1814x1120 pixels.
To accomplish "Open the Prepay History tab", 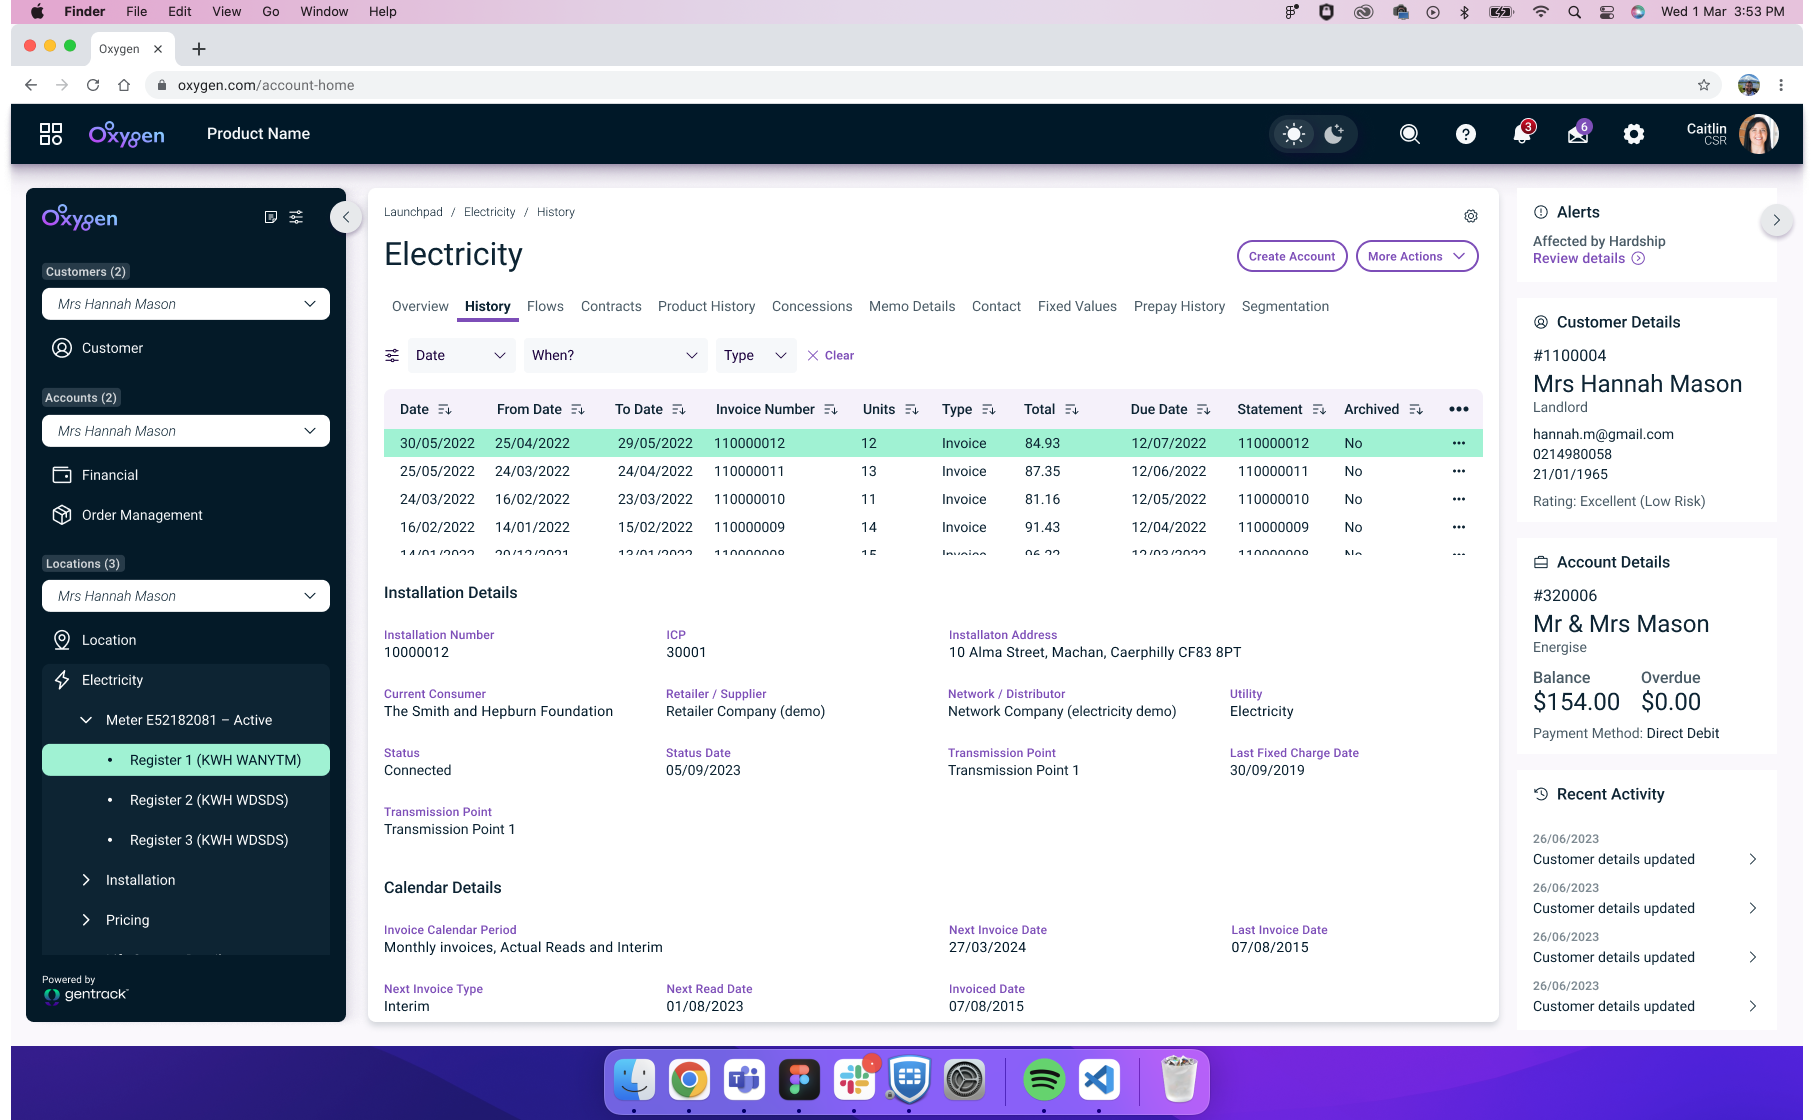I will pos(1178,307).
